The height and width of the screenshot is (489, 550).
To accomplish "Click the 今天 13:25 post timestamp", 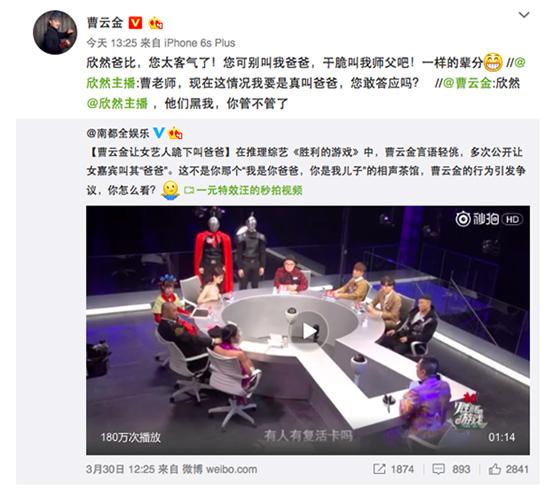I will pos(112,43).
